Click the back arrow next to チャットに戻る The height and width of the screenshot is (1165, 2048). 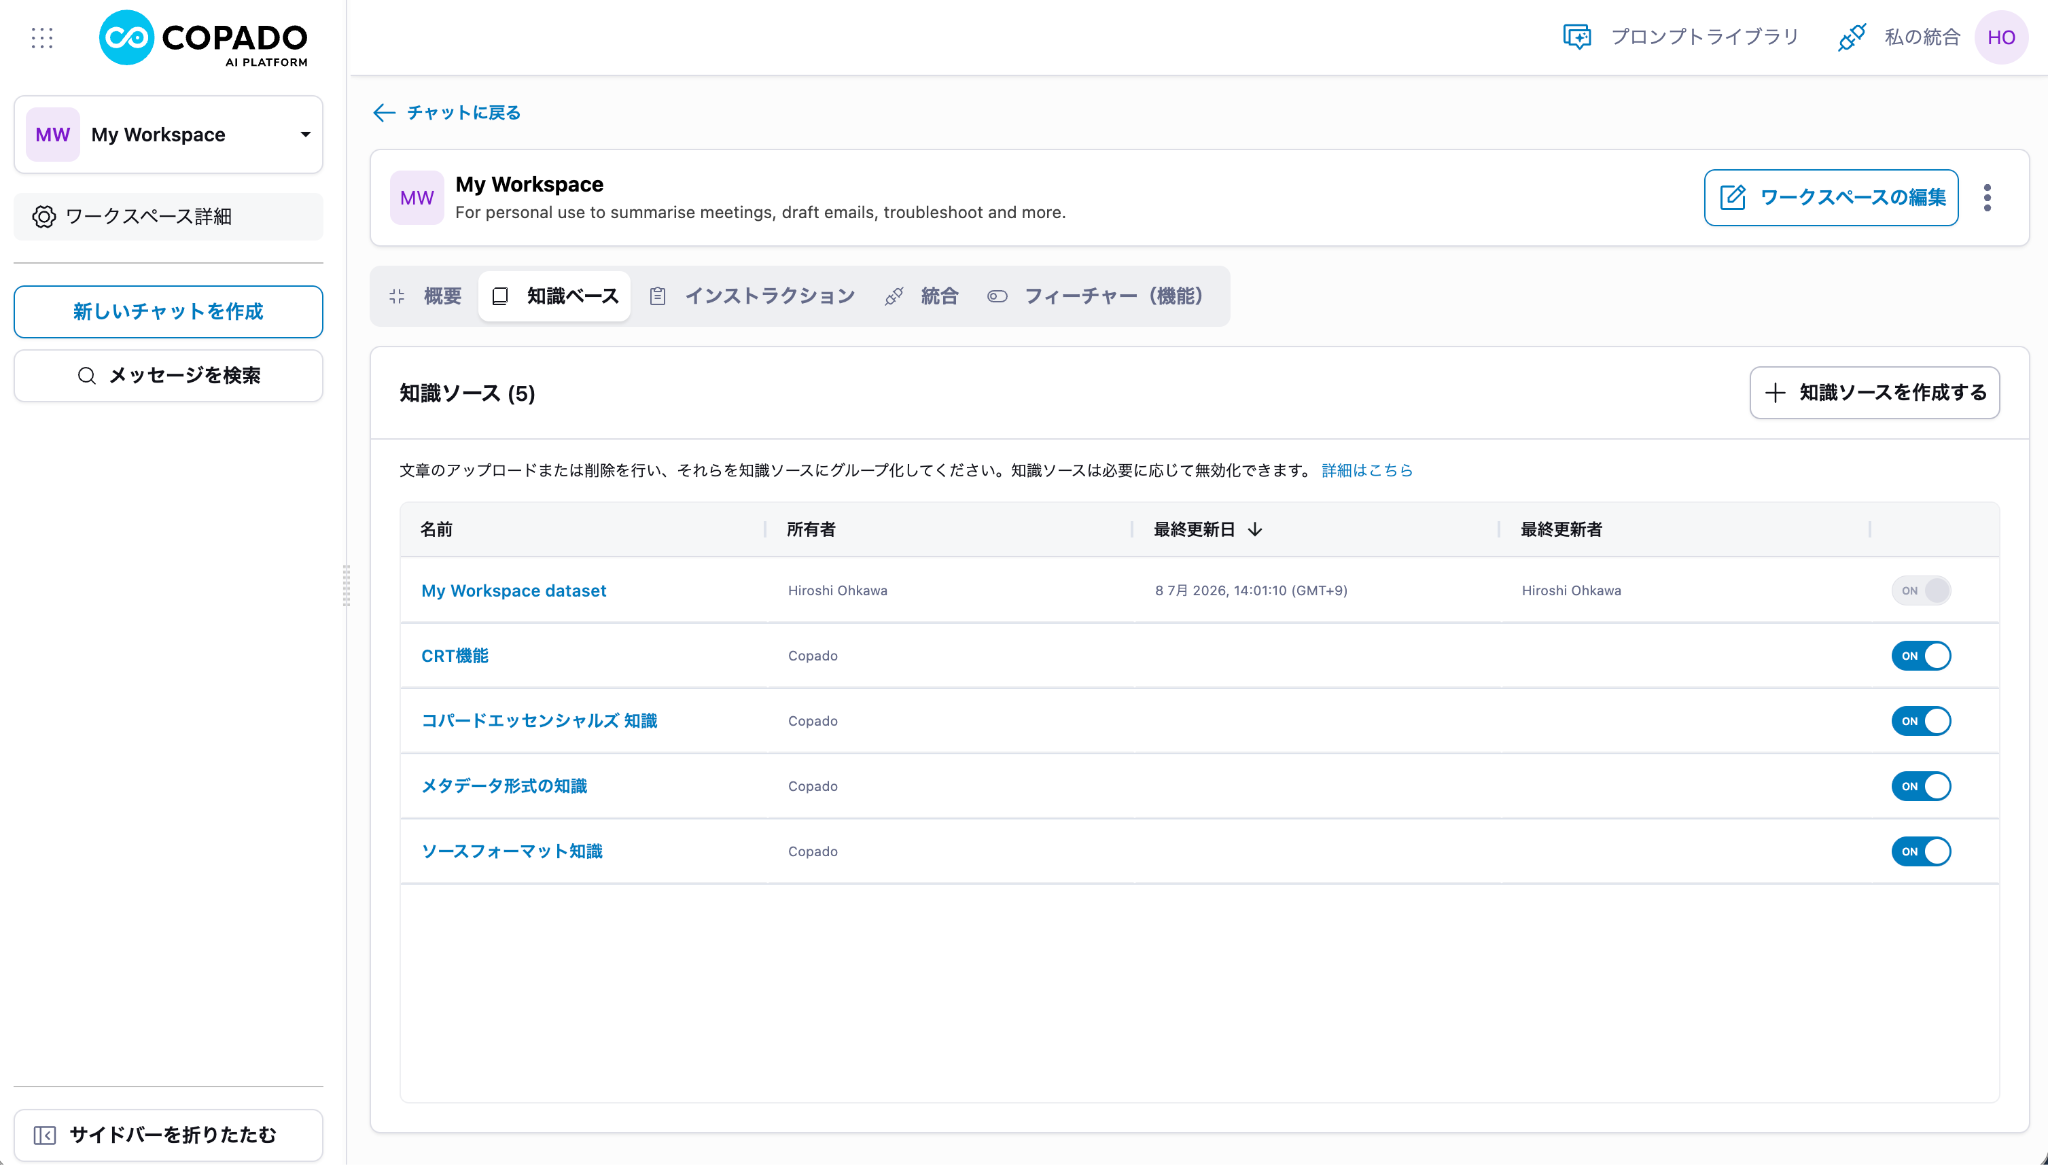[384, 113]
